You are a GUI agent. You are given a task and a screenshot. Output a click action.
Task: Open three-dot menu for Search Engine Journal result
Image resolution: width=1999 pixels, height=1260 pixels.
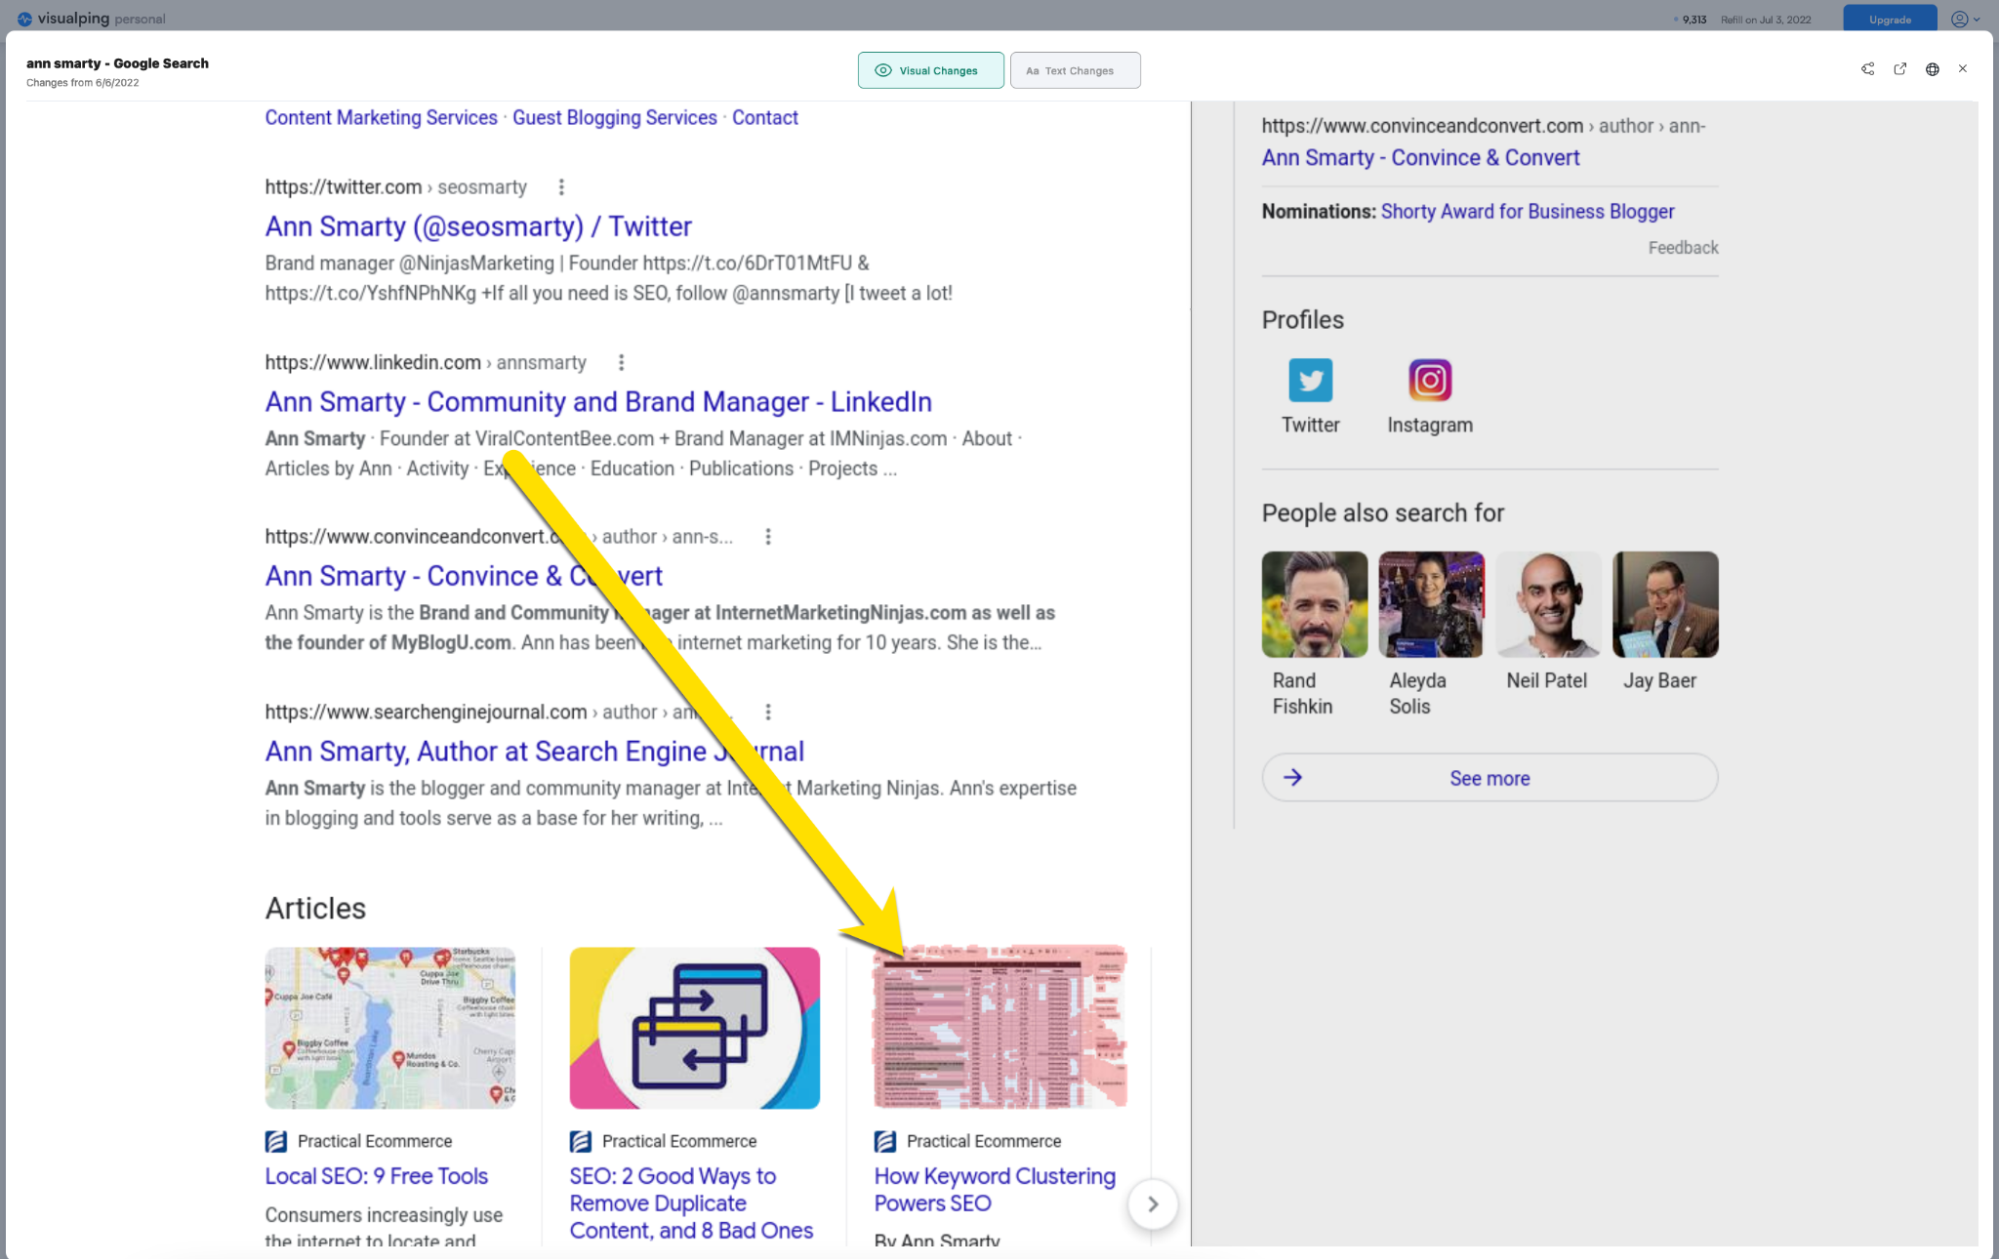pyautogui.click(x=768, y=712)
